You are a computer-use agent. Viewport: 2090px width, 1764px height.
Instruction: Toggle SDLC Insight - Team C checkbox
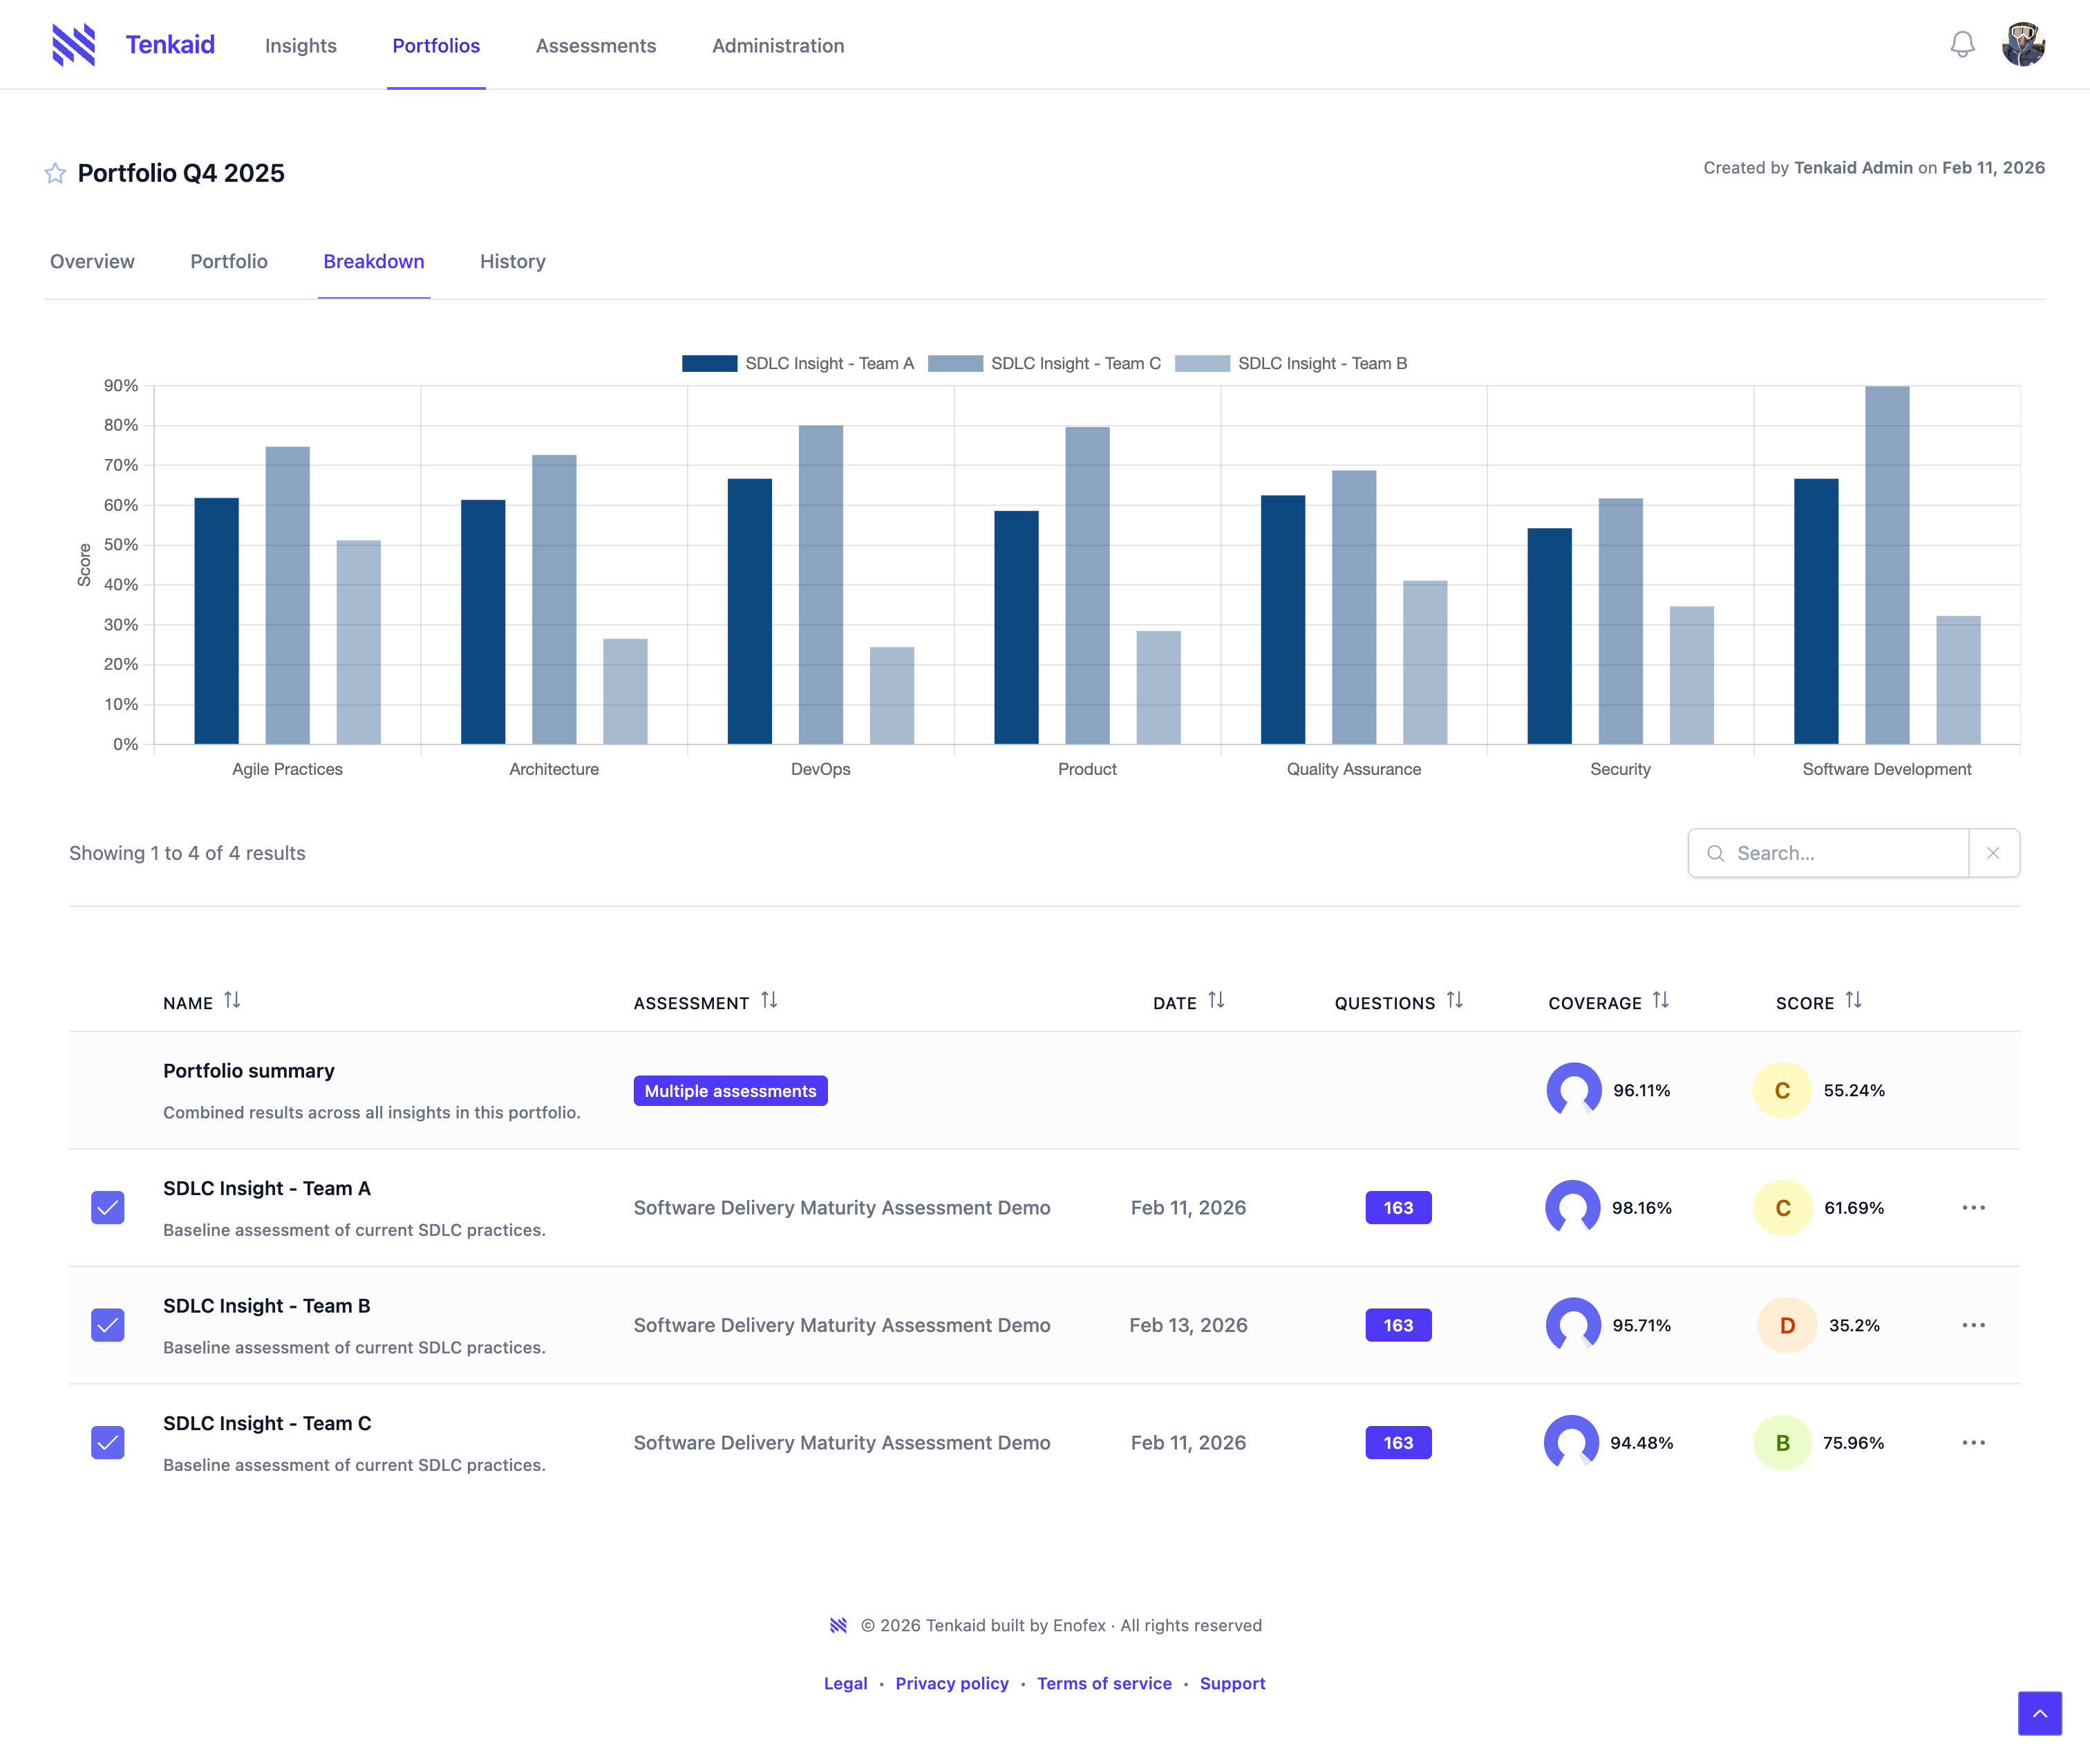tap(108, 1443)
